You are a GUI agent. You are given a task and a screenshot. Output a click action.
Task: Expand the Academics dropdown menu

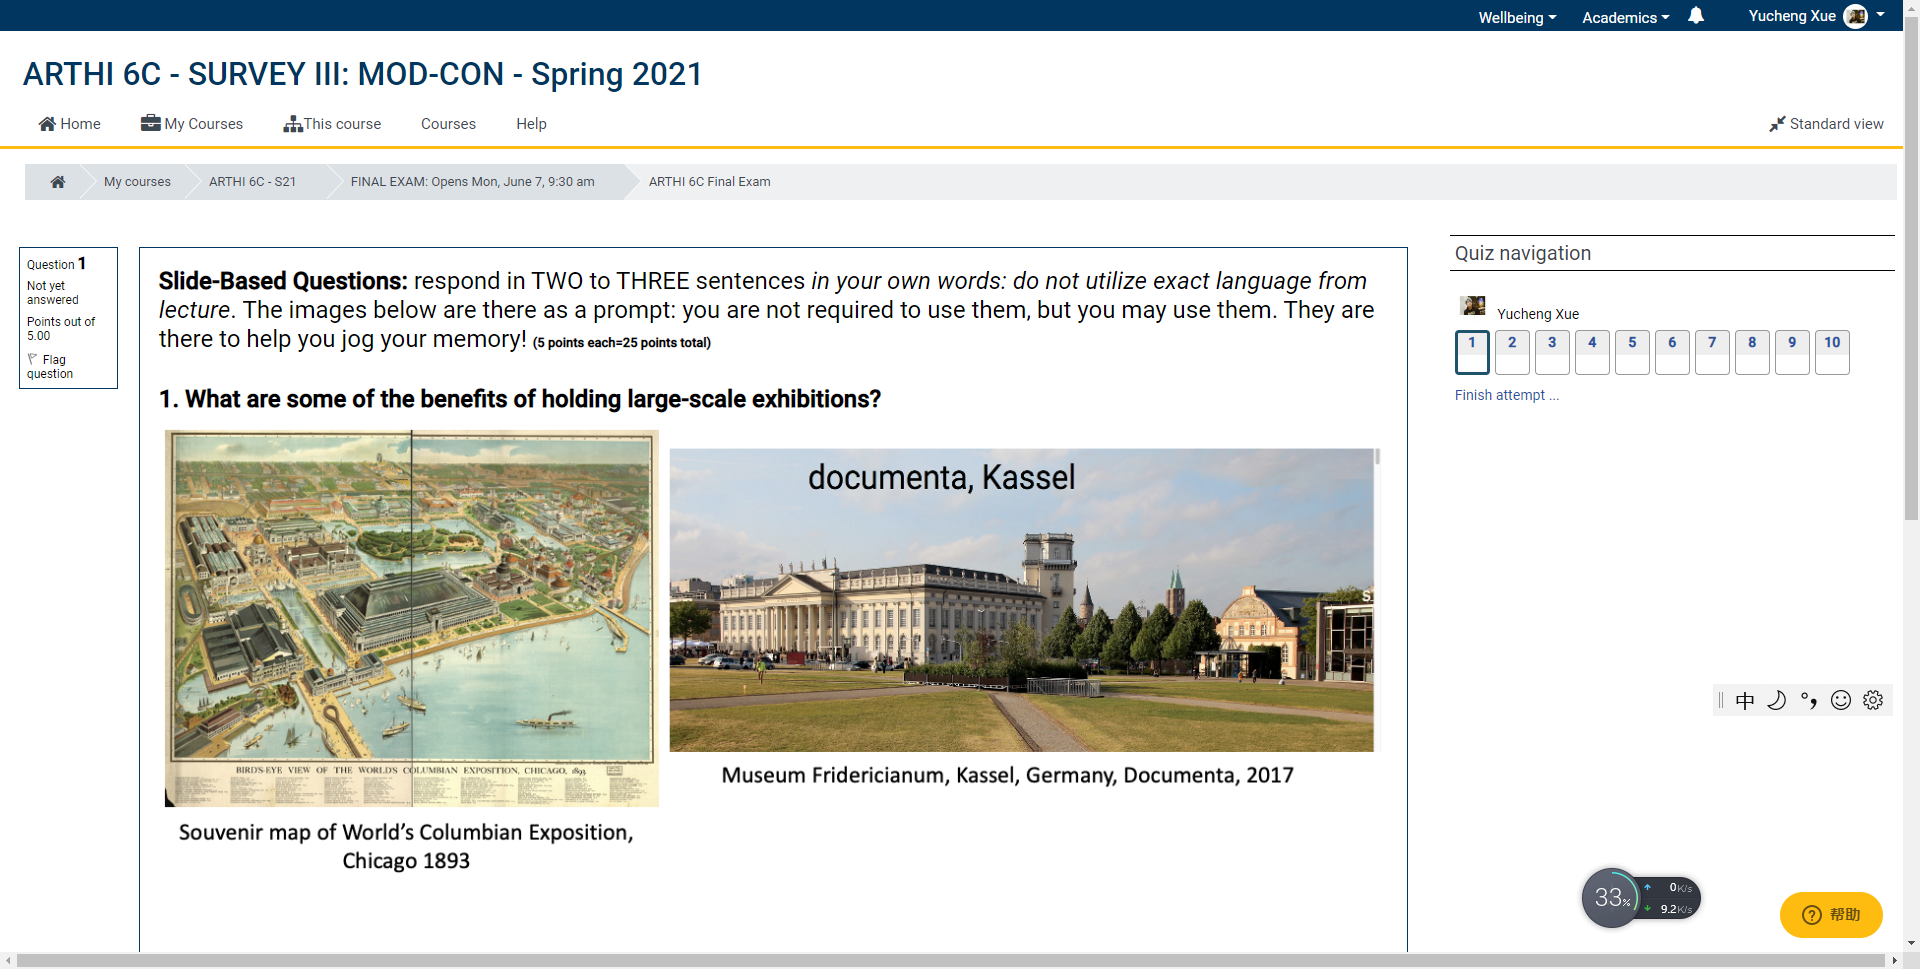pyautogui.click(x=1625, y=18)
